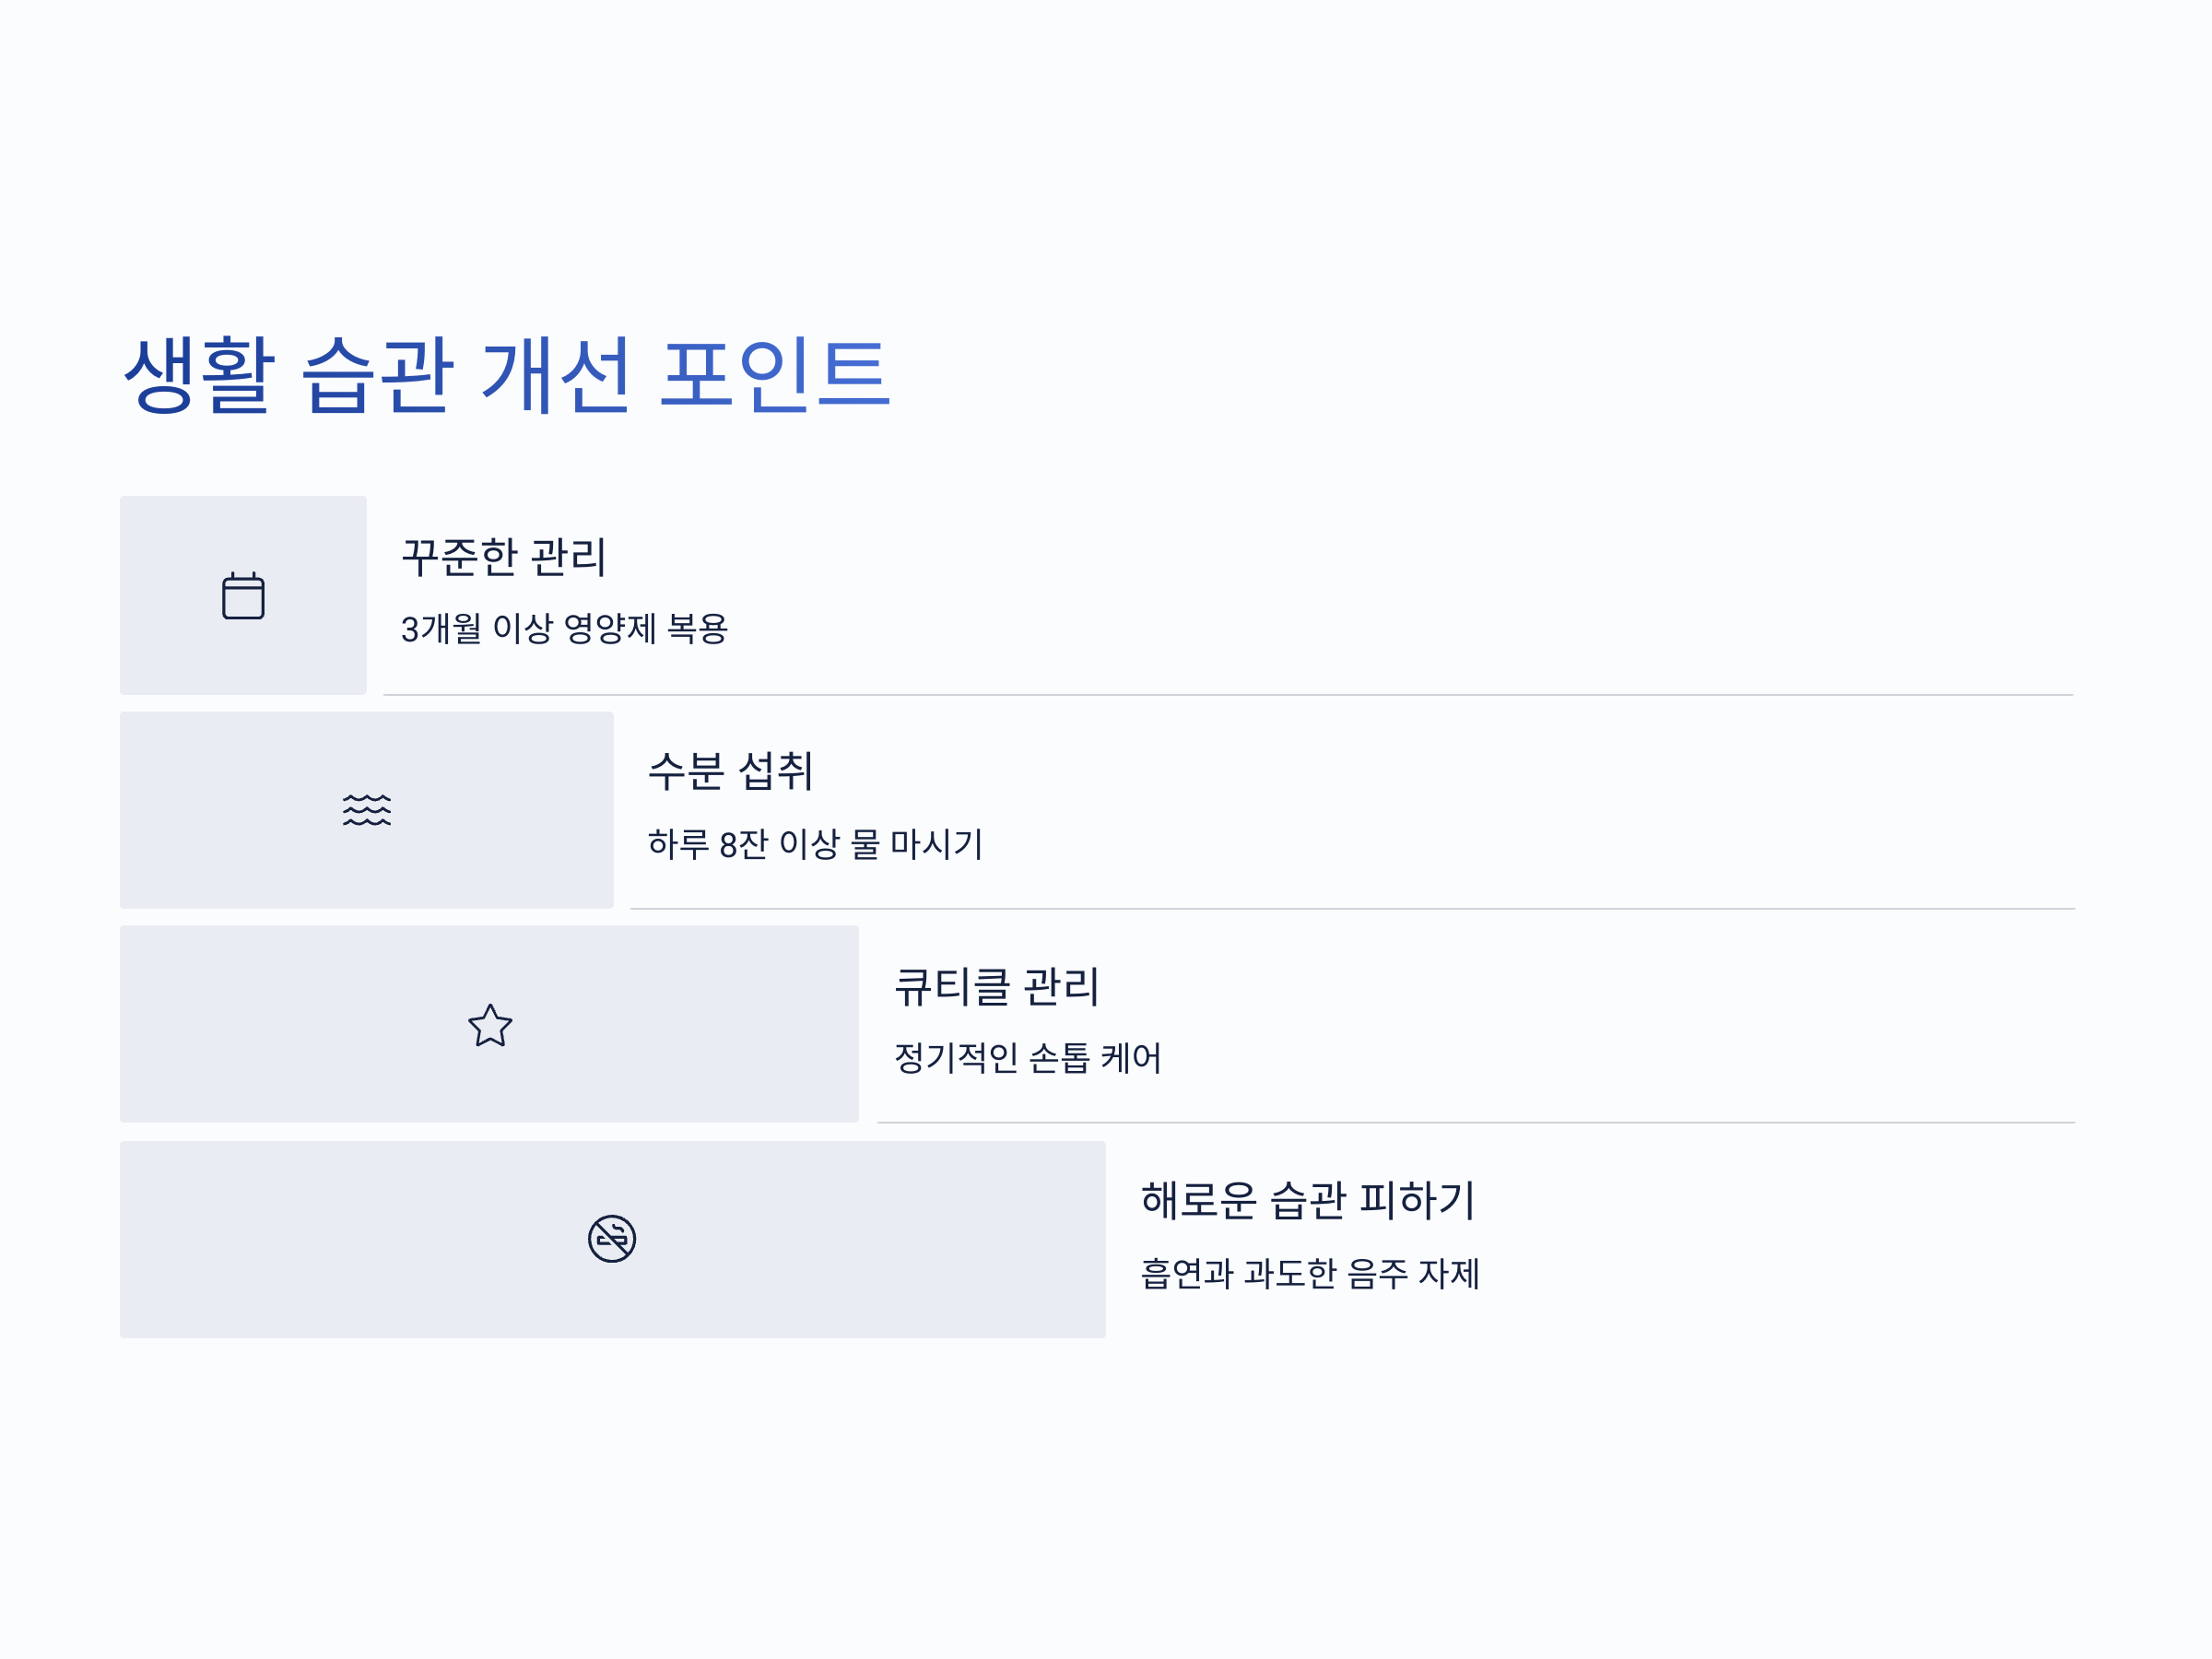Viewport: 2212px width, 1659px height.
Task: Click the divider line under 하루 8잔 이상 물 마시기
Action: (1352, 909)
